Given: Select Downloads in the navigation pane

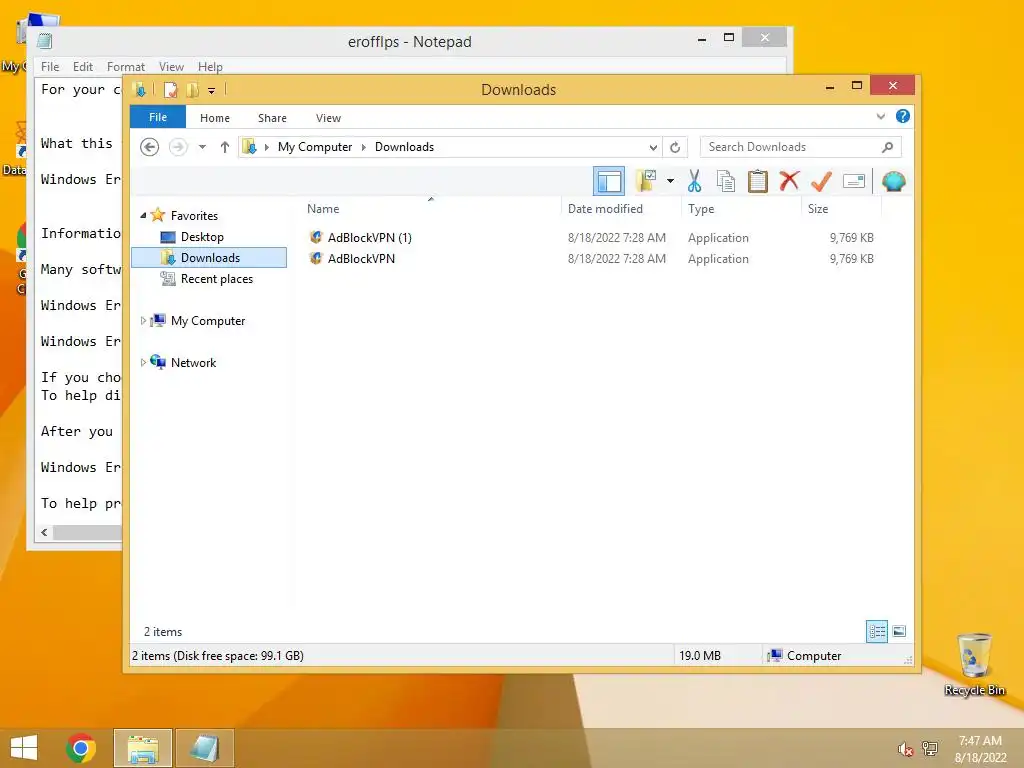Looking at the screenshot, I should click(x=209, y=257).
